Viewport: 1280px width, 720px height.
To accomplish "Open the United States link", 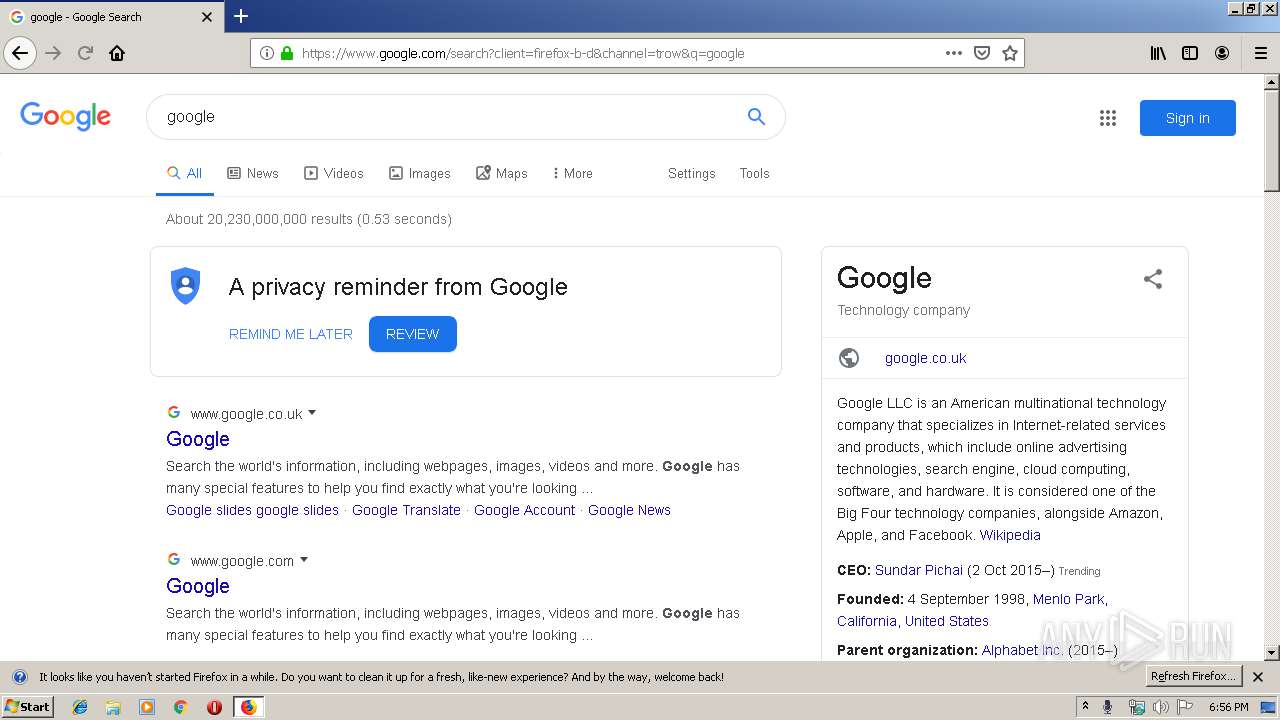I will (x=947, y=621).
